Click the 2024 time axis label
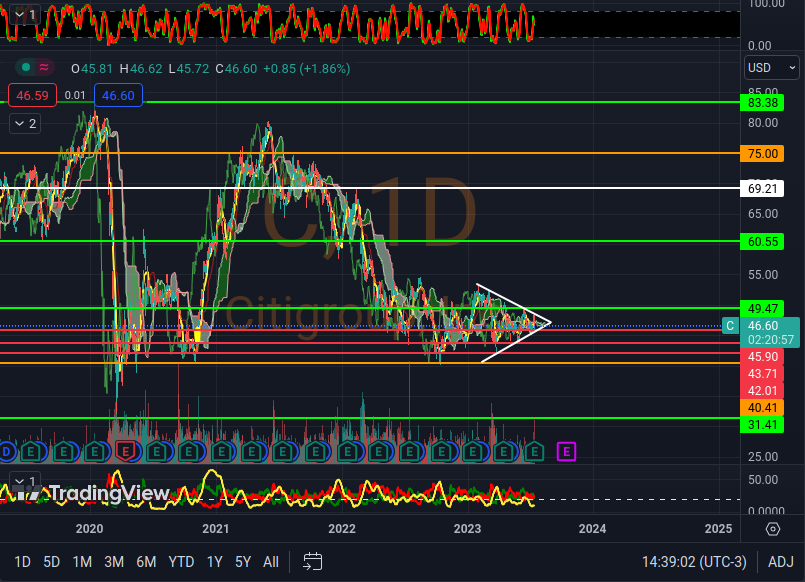Image resolution: width=805 pixels, height=582 pixels. coord(592,529)
